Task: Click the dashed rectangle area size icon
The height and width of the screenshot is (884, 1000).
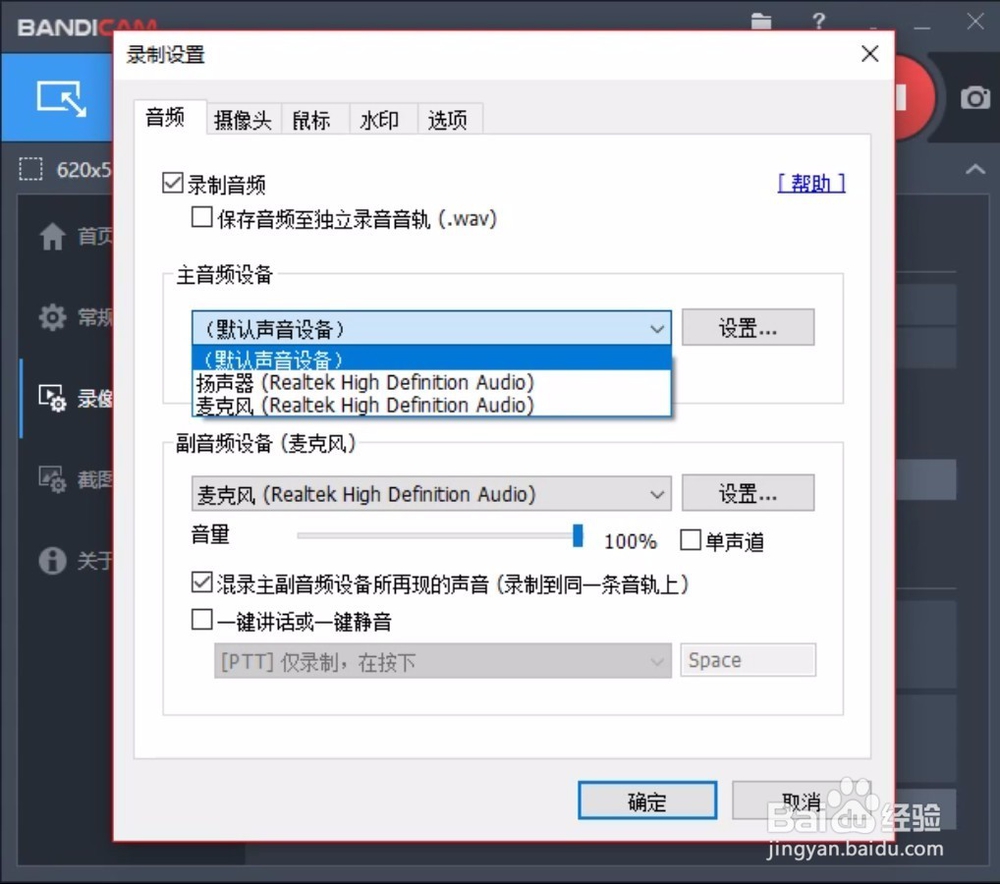Action: click(x=31, y=170)
